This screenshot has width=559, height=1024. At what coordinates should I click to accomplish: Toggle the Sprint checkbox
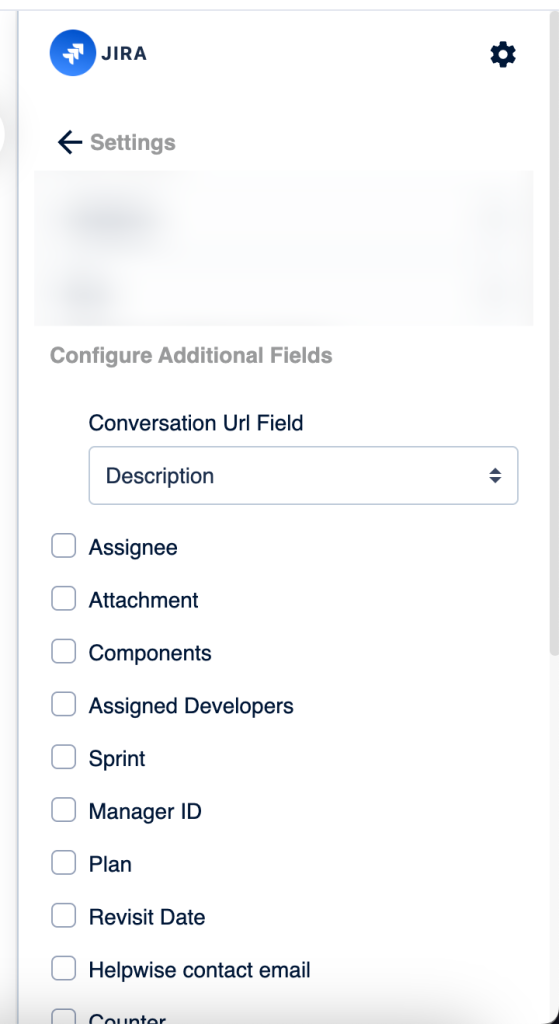tap(63, 758)
